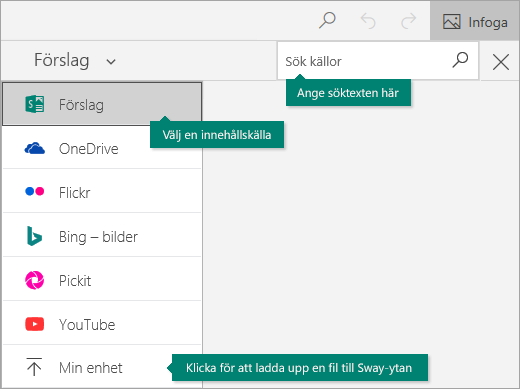
Task: Click Min enhet to upload a file
Action: [102, 367]
